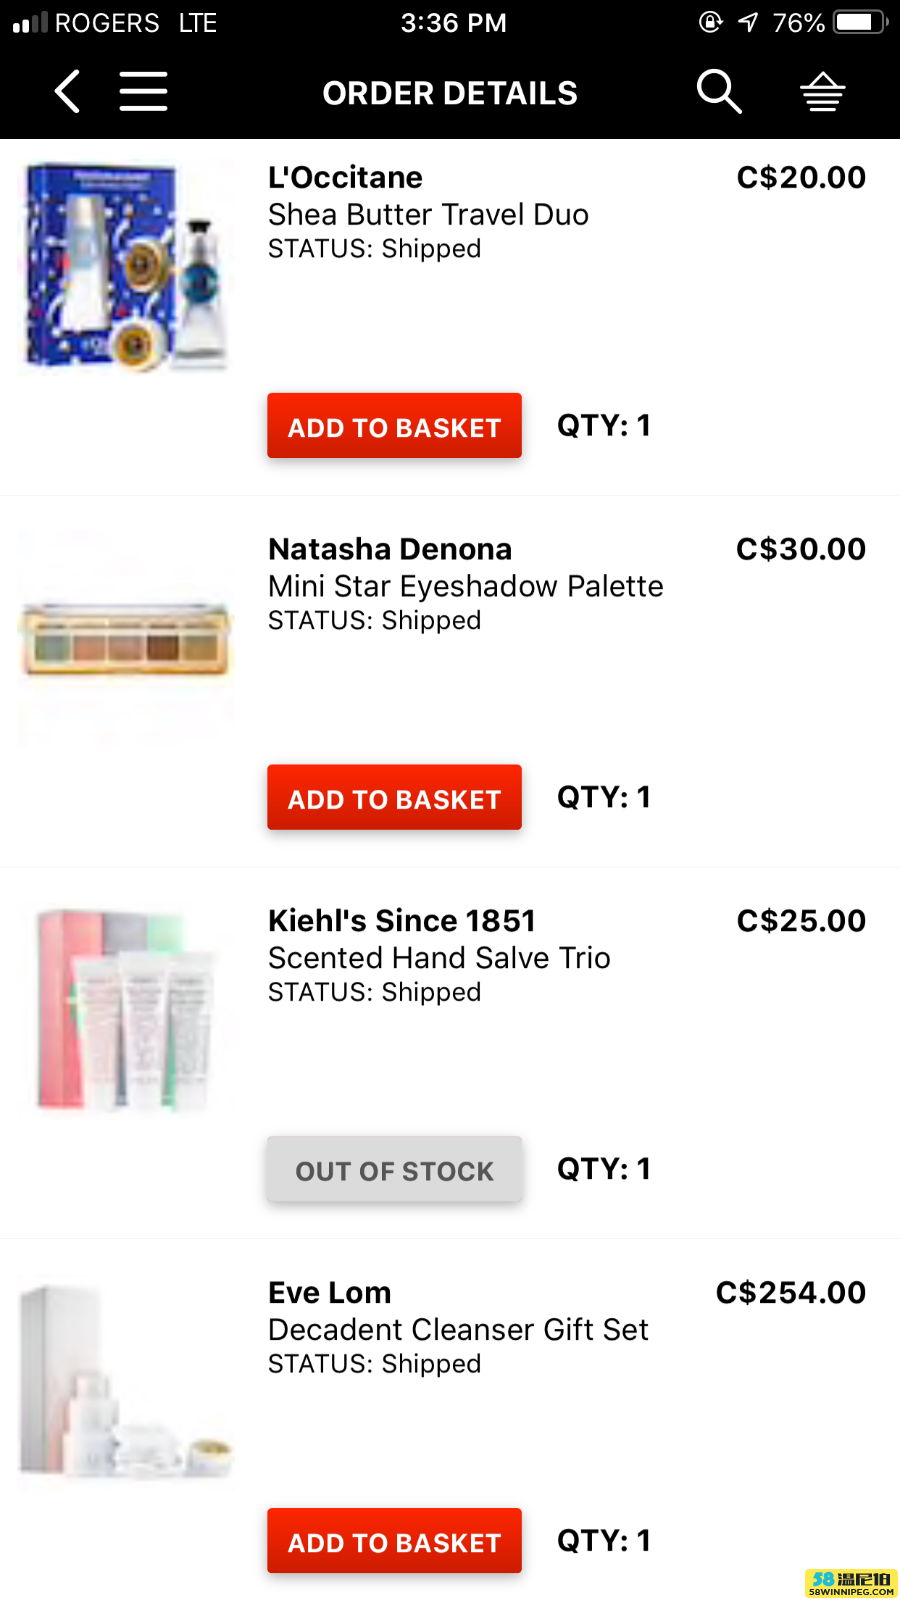Tap the Order Details header title
Screen dimensions: 900x1600
(x=450, y=93)
